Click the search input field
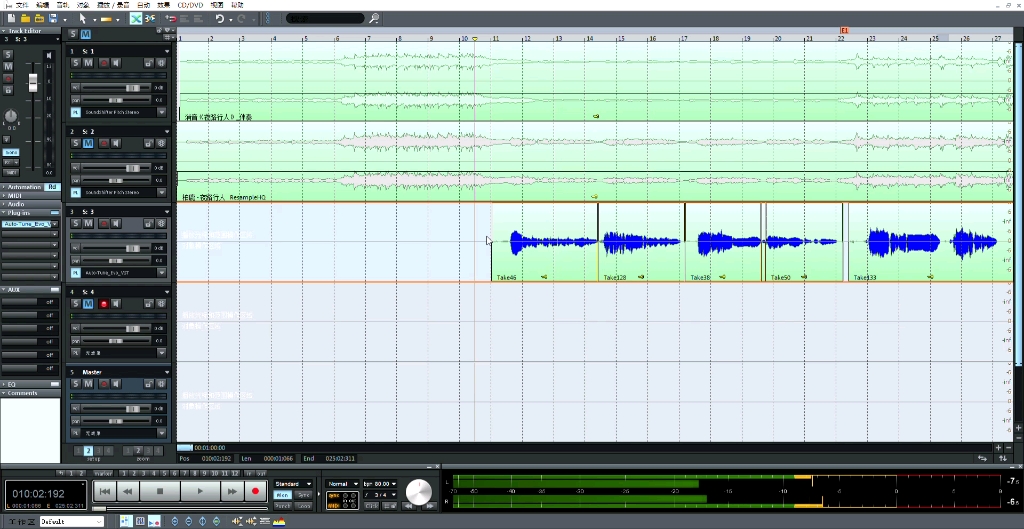Viewport: 1024px width, 529px height. tap(325, 18)
